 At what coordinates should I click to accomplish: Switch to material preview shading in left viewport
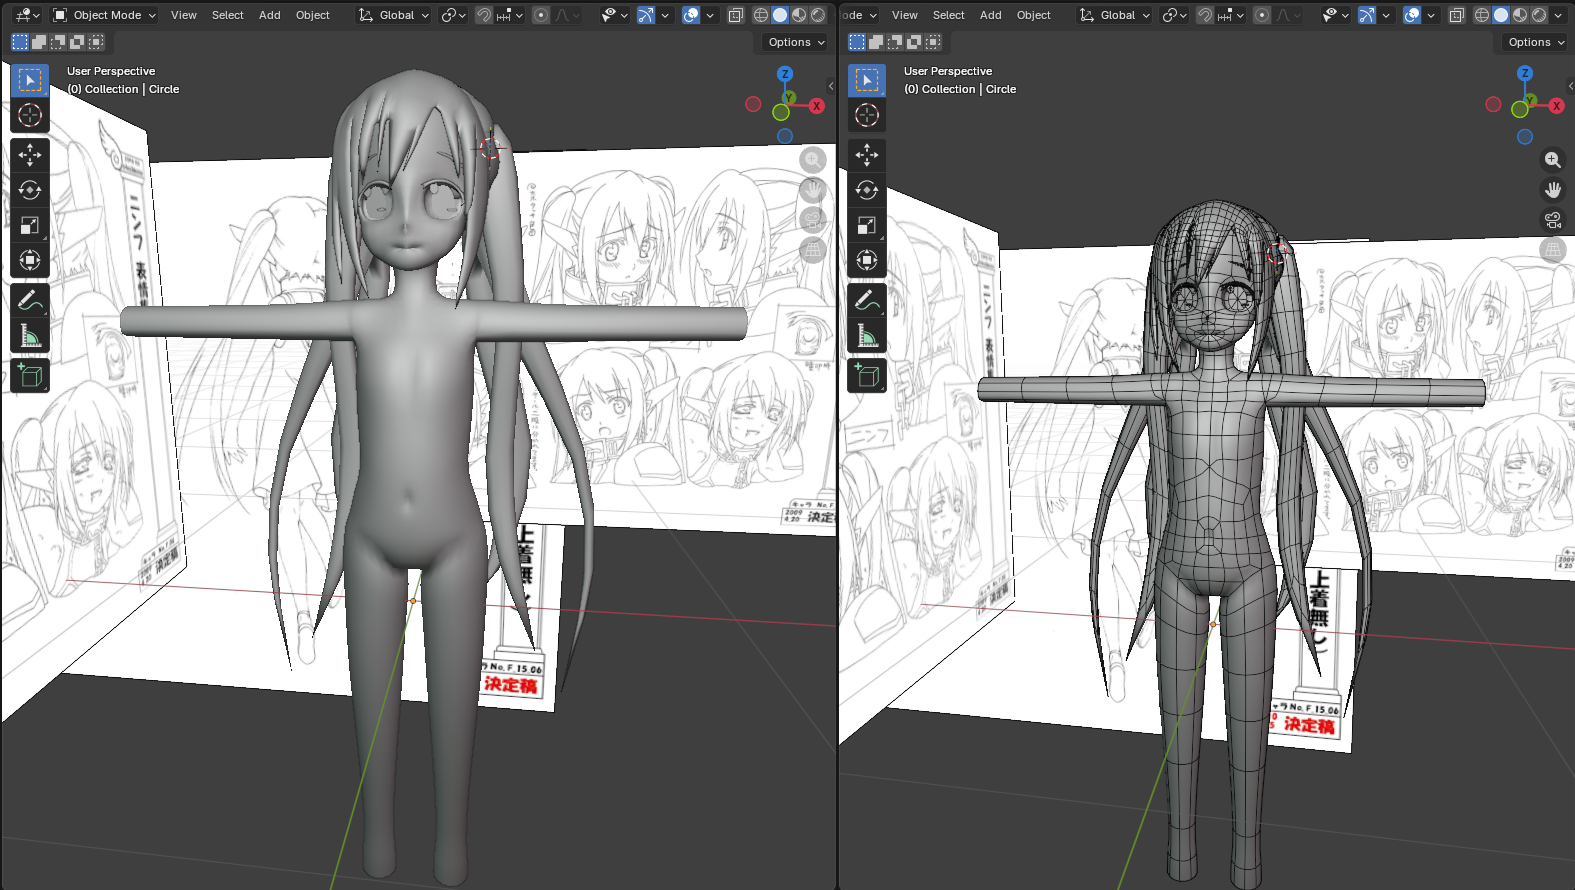click(799, 15)
